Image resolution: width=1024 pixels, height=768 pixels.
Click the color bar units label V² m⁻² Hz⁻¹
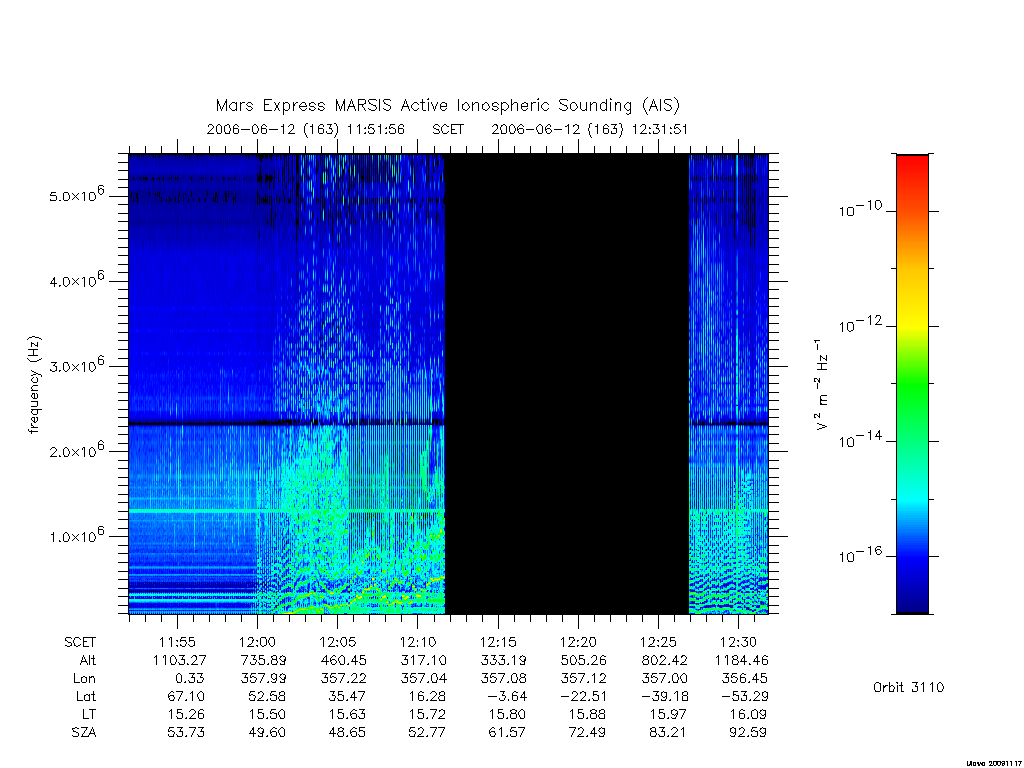click(821, 385)
